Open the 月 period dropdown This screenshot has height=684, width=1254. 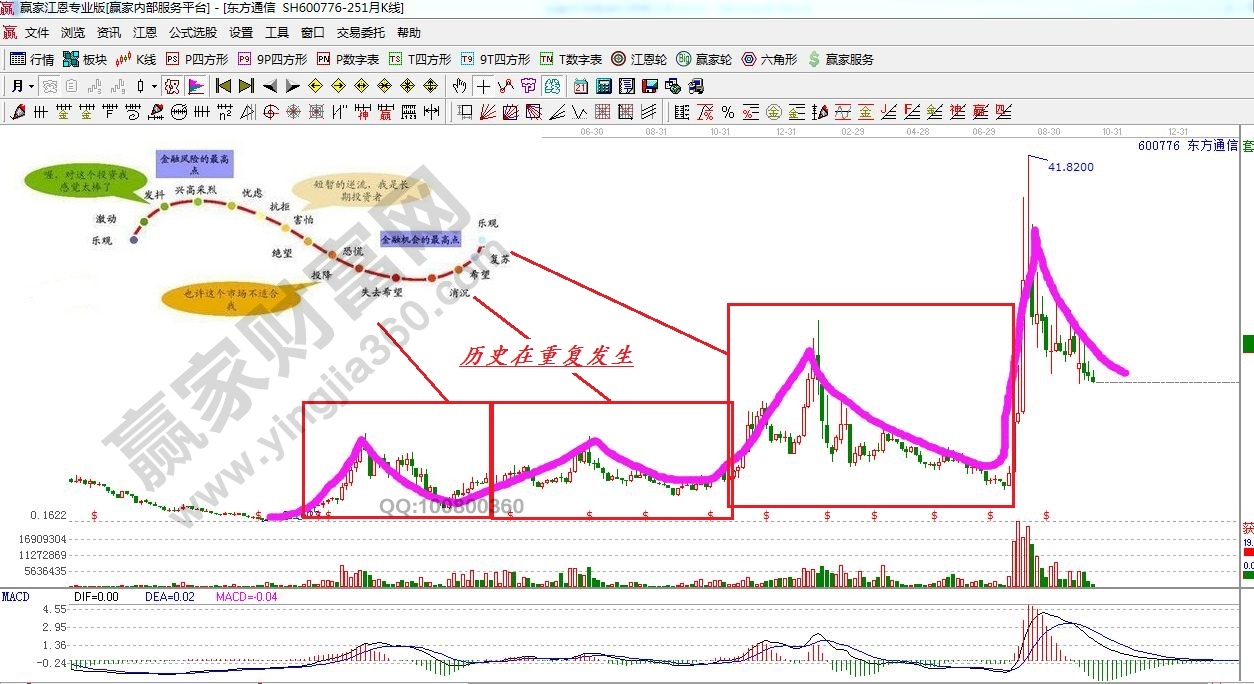tap(22, 86)
